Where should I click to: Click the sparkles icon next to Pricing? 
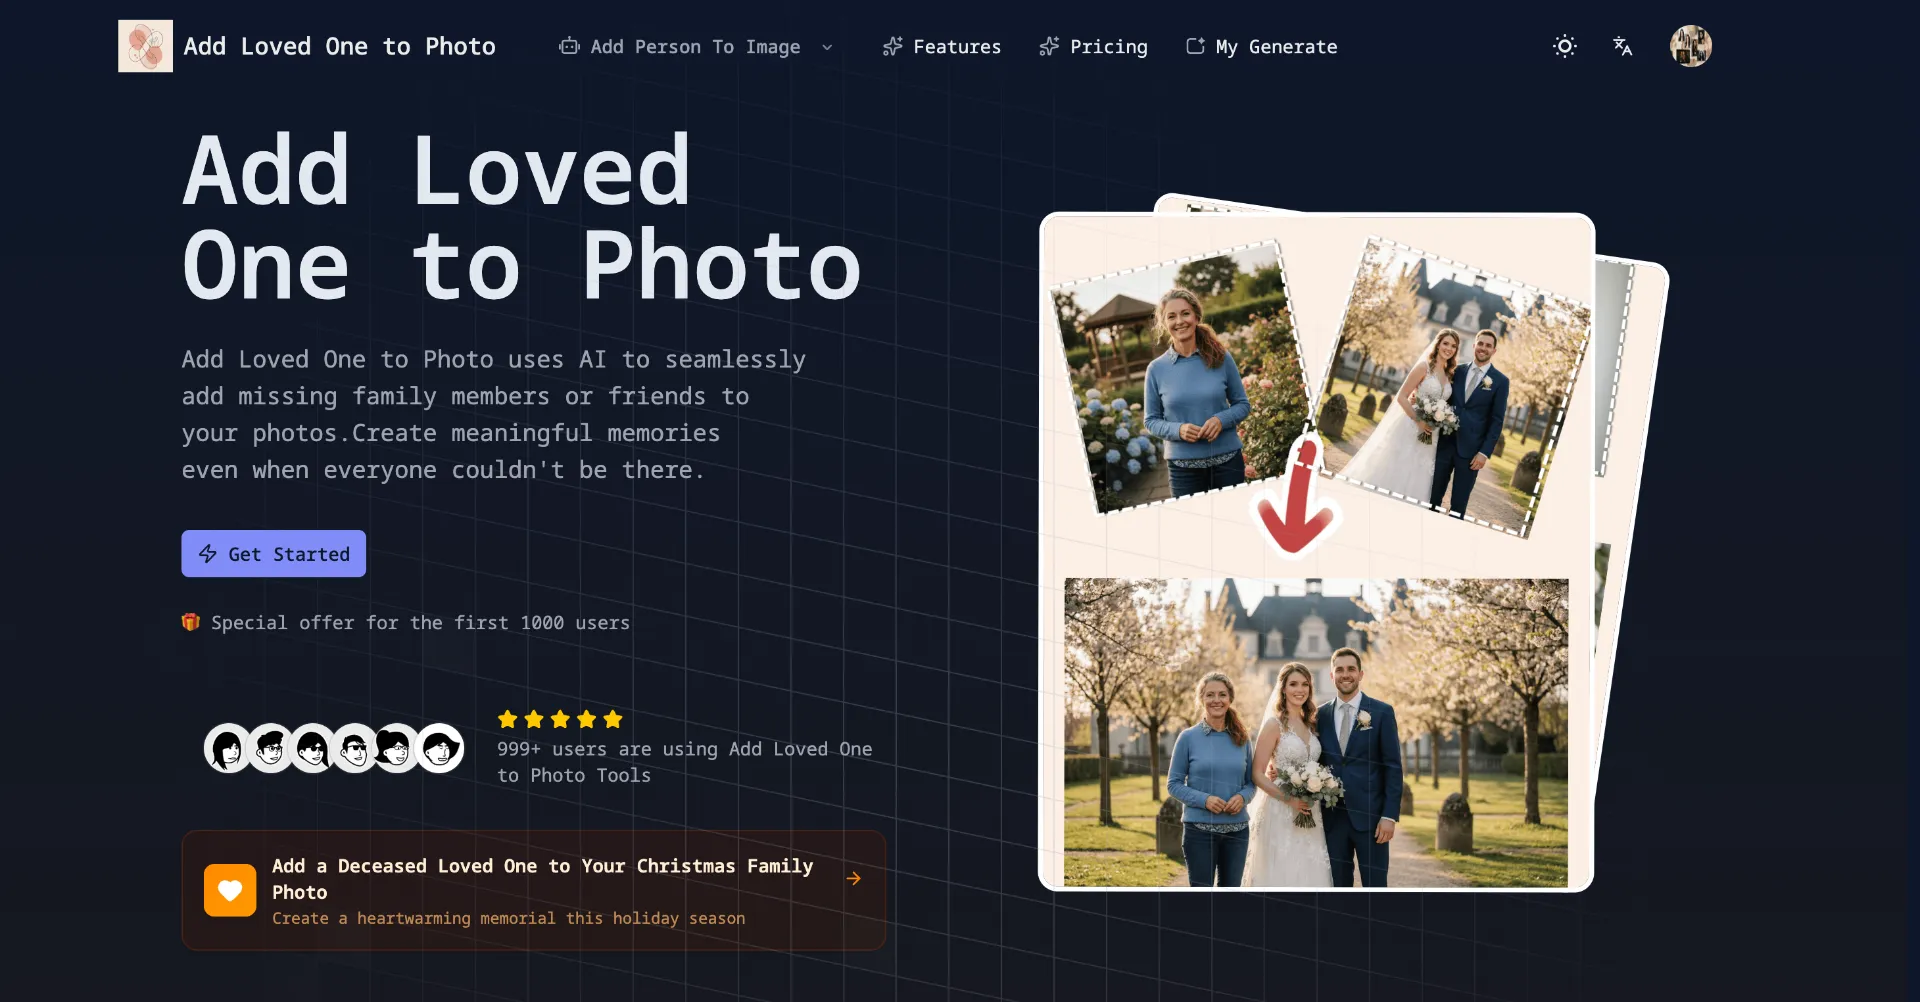(x=1048, y=46)
